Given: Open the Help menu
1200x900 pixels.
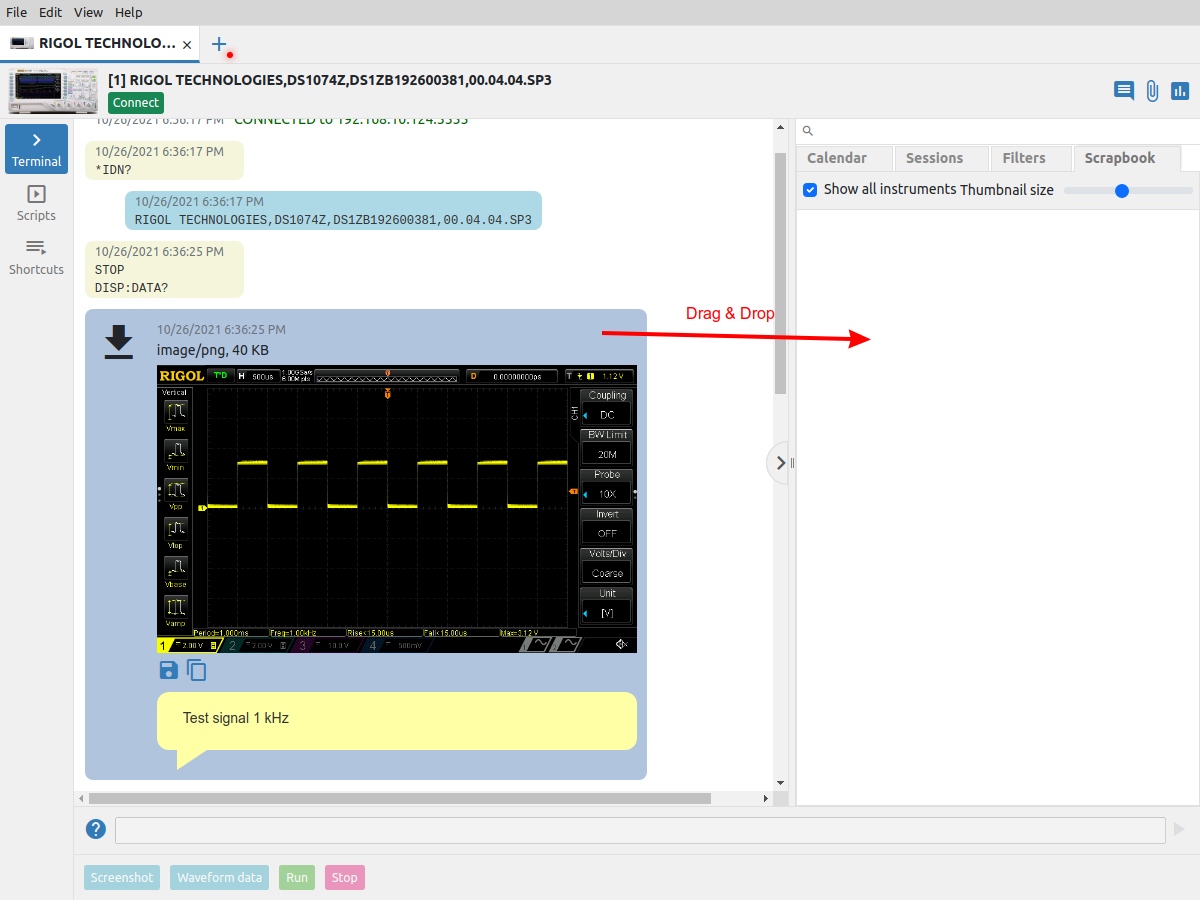Looking at the screenshot, I should click(x=128, y=12).
